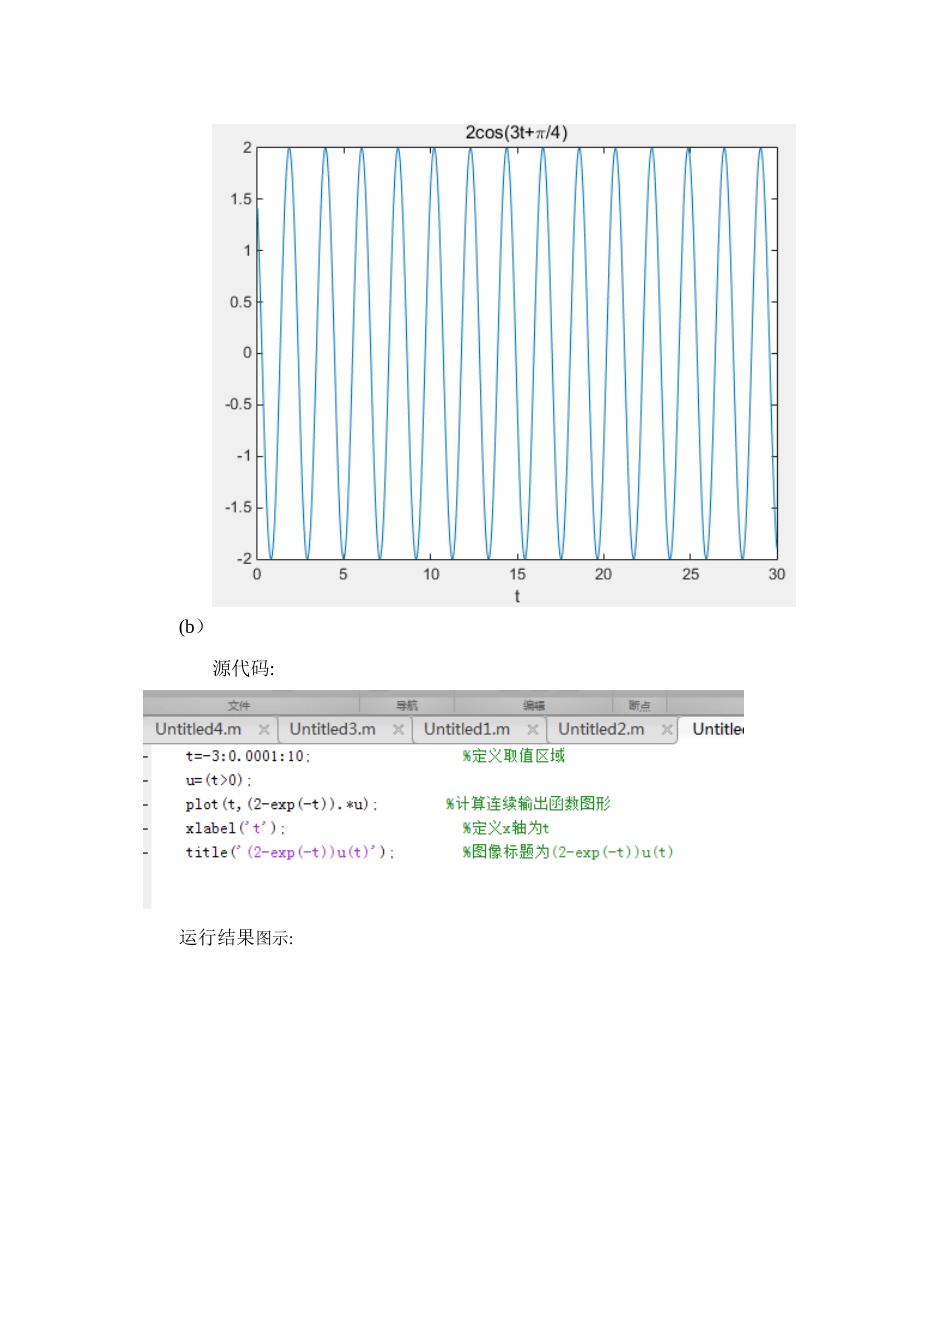Close the Untitled1.m tab
The width and height of the screenshot is (950, 1344).
pos(533,730)
